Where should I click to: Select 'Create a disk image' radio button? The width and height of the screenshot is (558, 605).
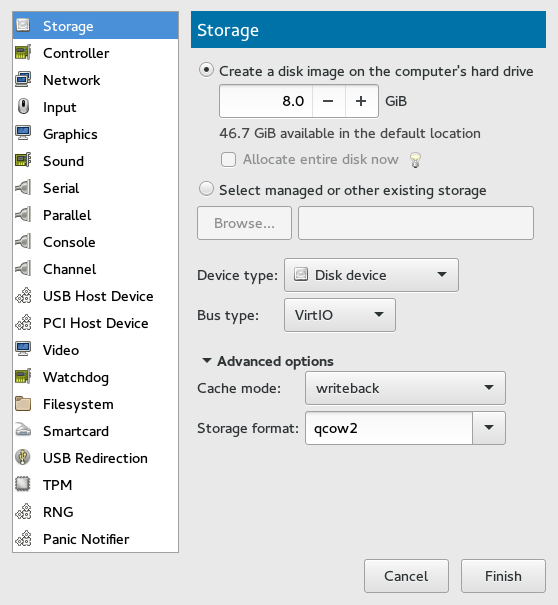[206, 71]
